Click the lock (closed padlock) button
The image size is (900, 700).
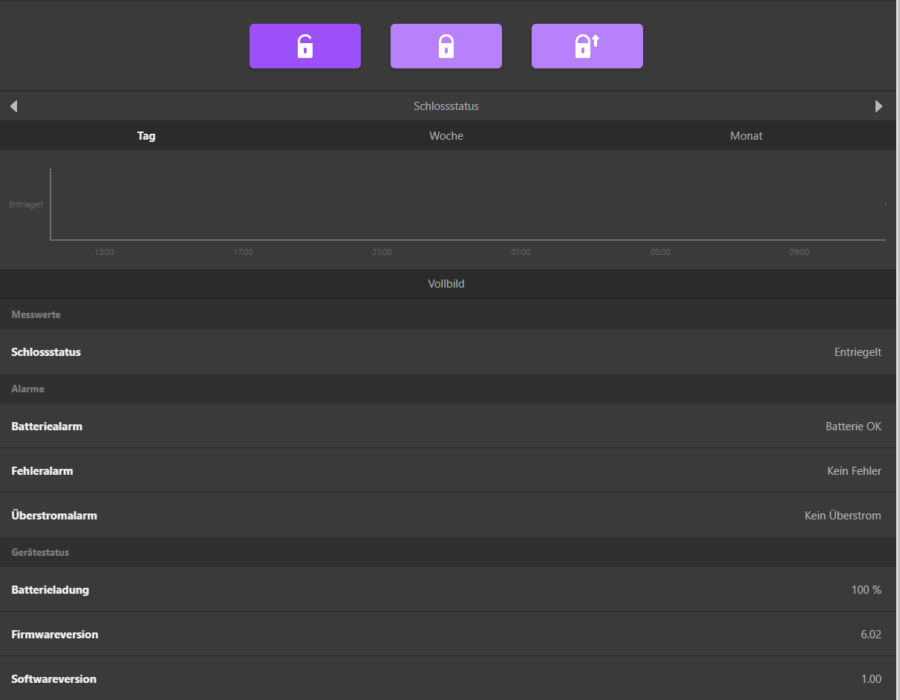446,46
